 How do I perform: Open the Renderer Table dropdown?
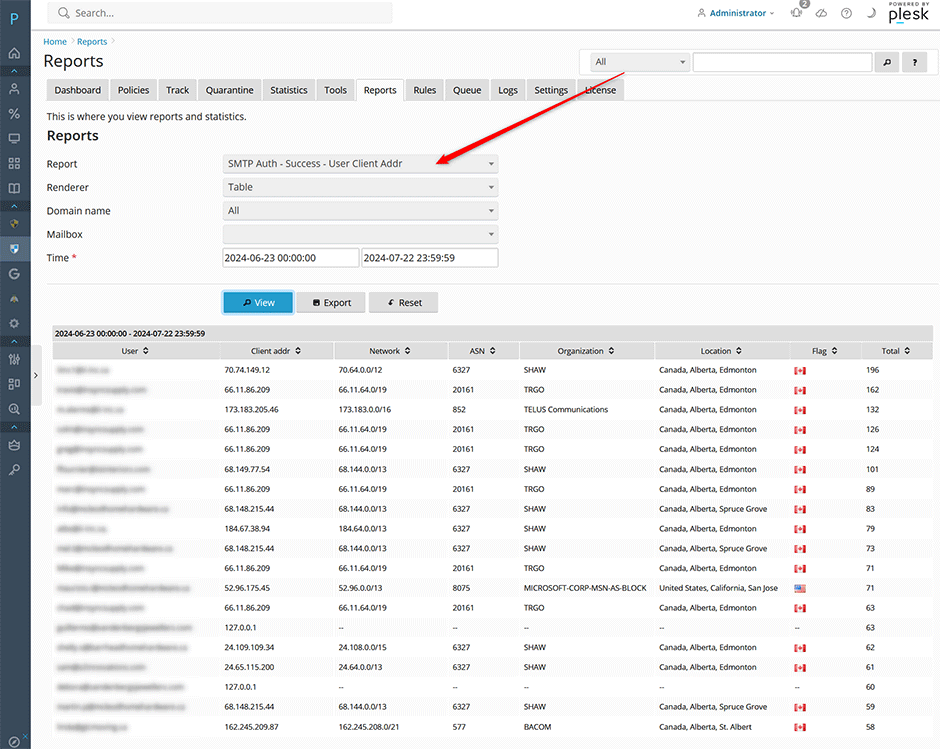pyautogui.click(x=360, y=187)
